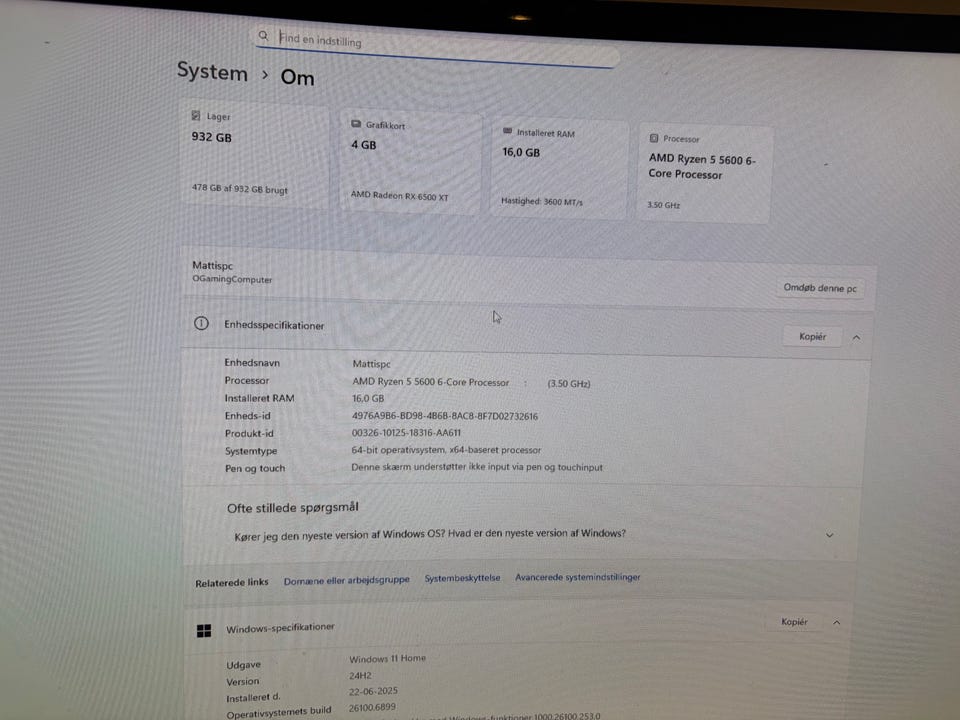Click the Lager storage icon
This screenshot has height=720, width=960.
[x=196, y=115]
